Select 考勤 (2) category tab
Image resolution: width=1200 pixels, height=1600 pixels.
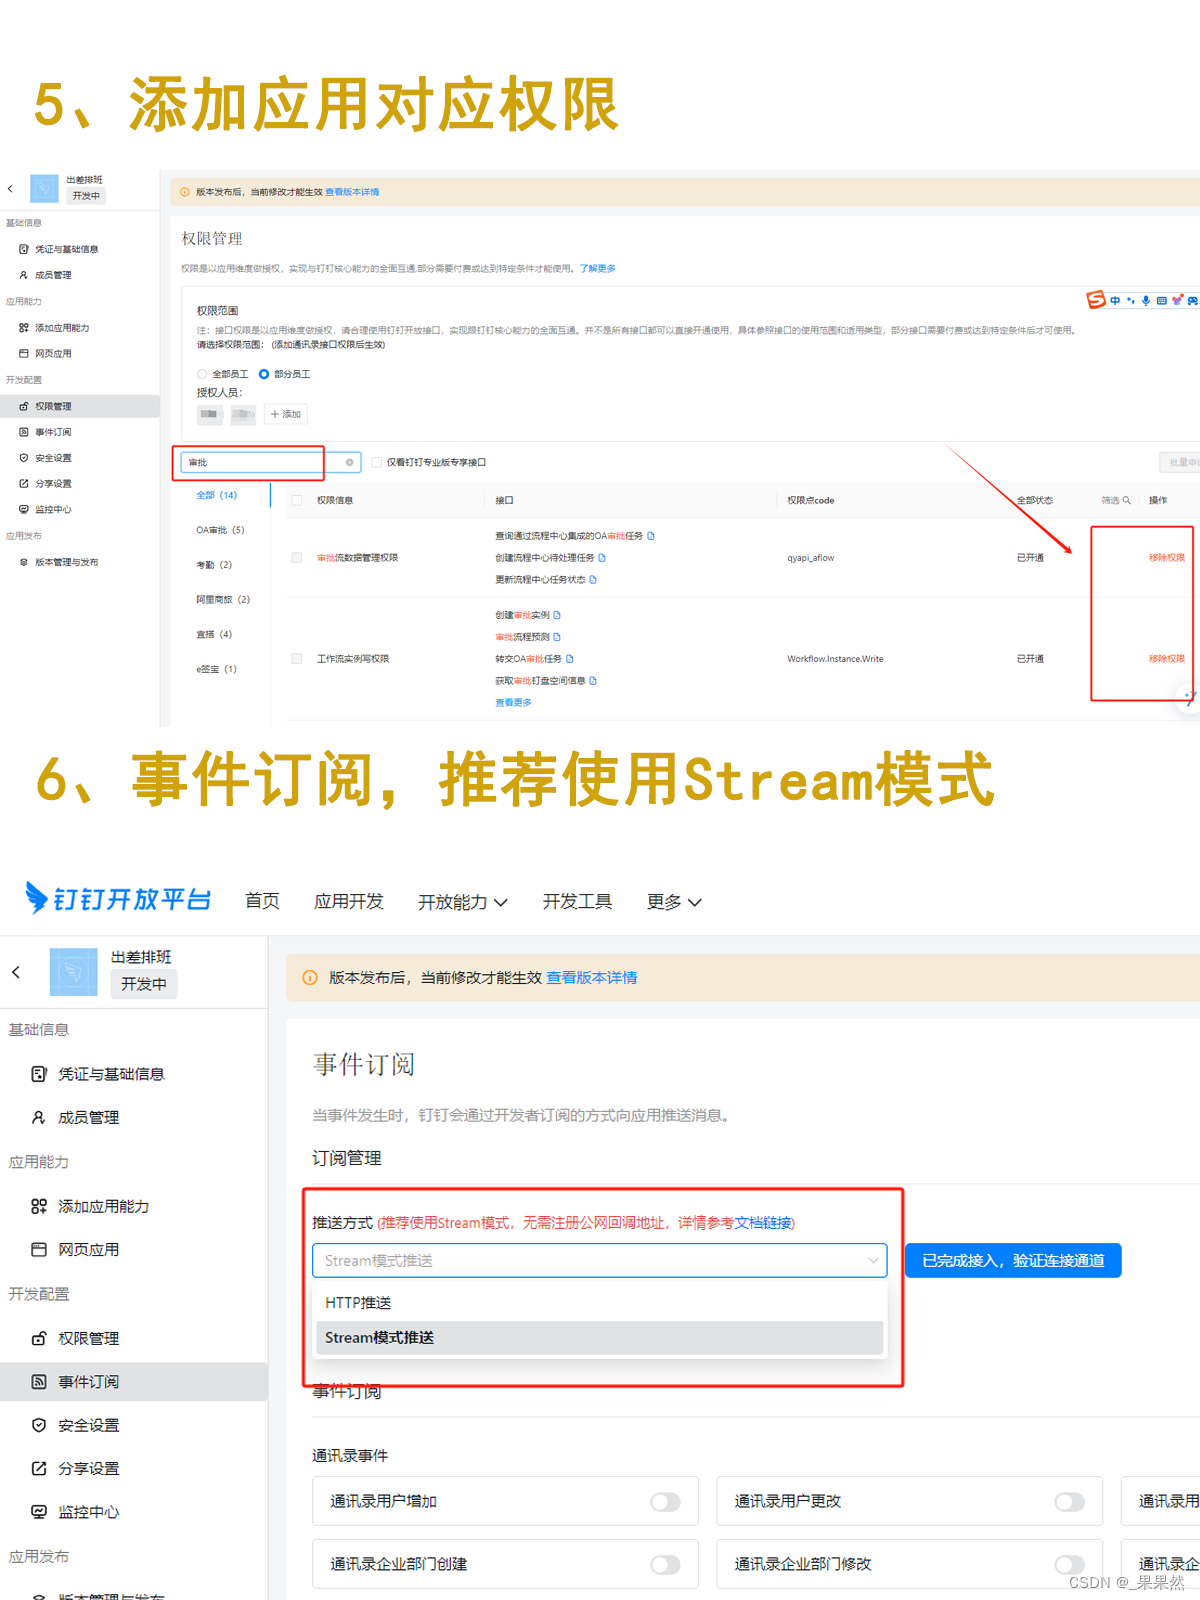coord(214,565)
